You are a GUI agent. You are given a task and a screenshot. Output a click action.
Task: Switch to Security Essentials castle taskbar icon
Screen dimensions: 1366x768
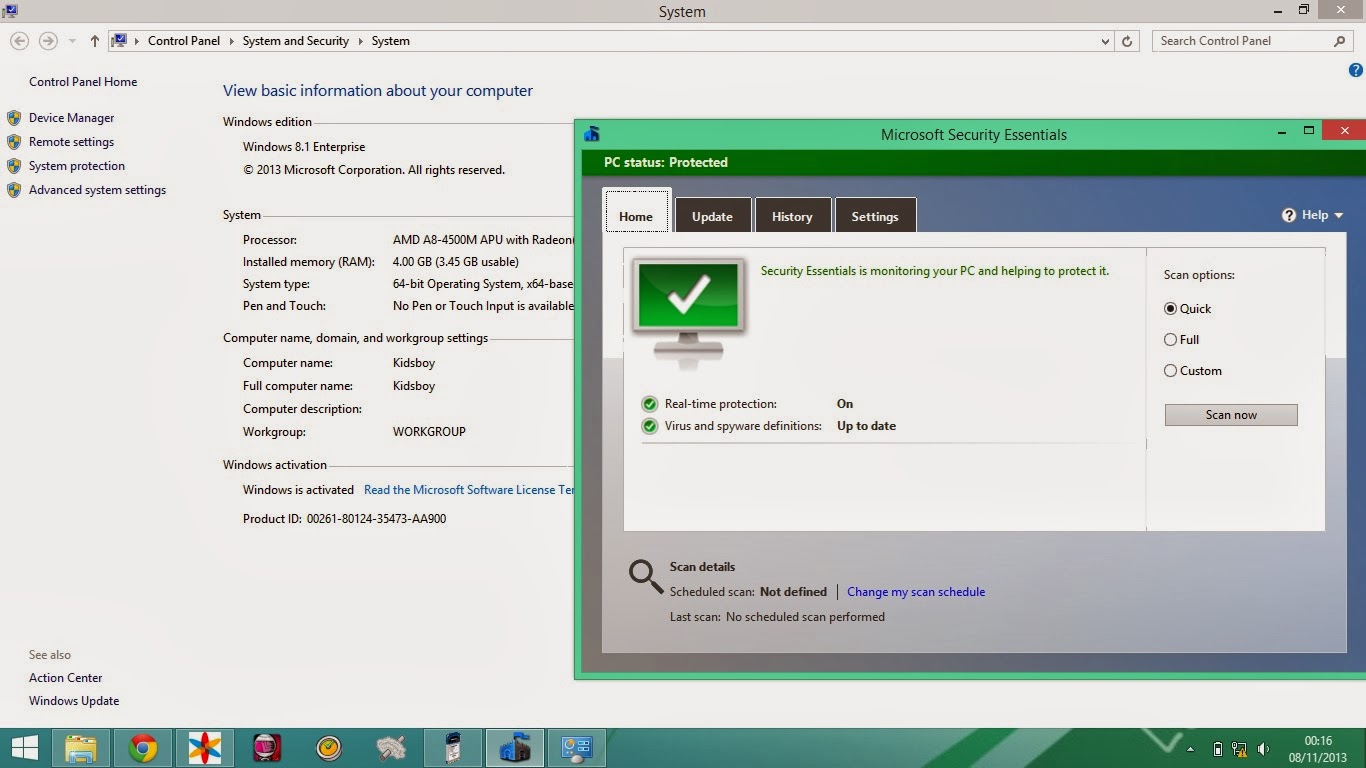pos(515,748)
